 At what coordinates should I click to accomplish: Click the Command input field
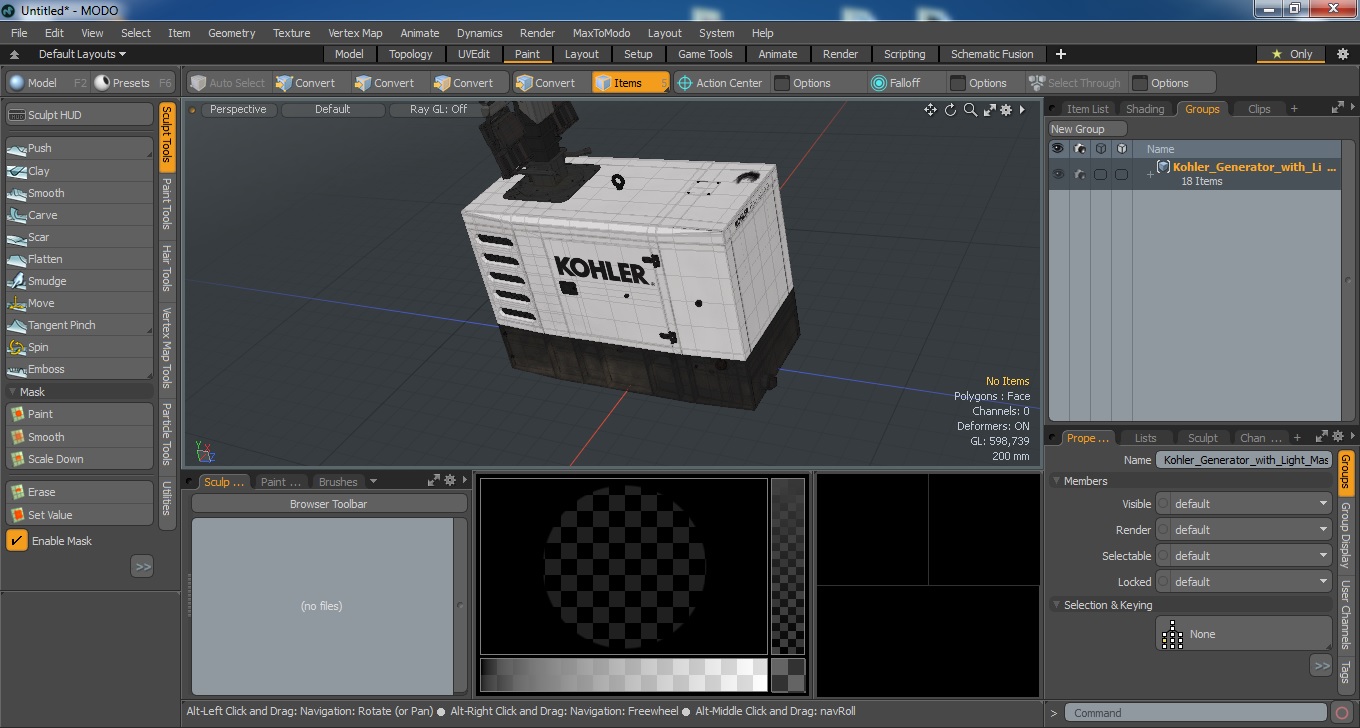[x=1197, y=713]
